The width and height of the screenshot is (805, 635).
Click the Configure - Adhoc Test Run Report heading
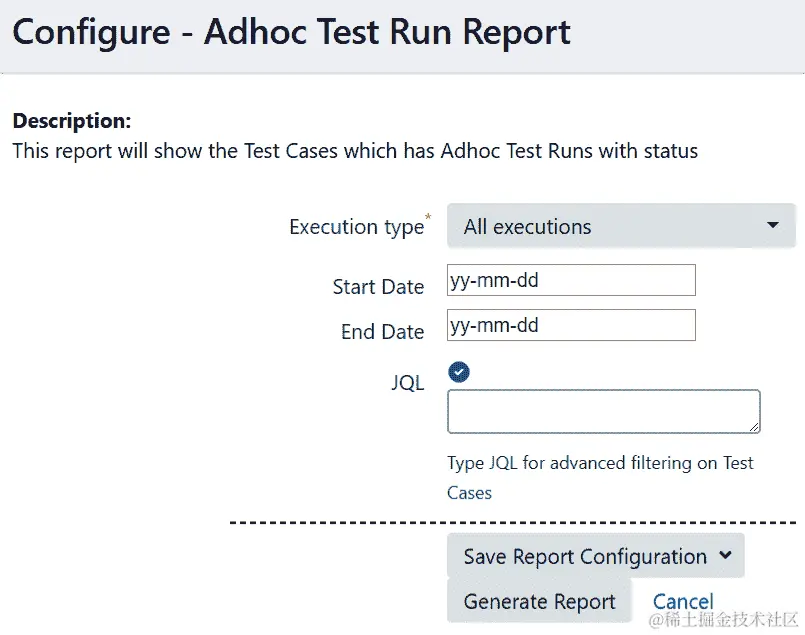pyautogui.click(x=291, y=33)
